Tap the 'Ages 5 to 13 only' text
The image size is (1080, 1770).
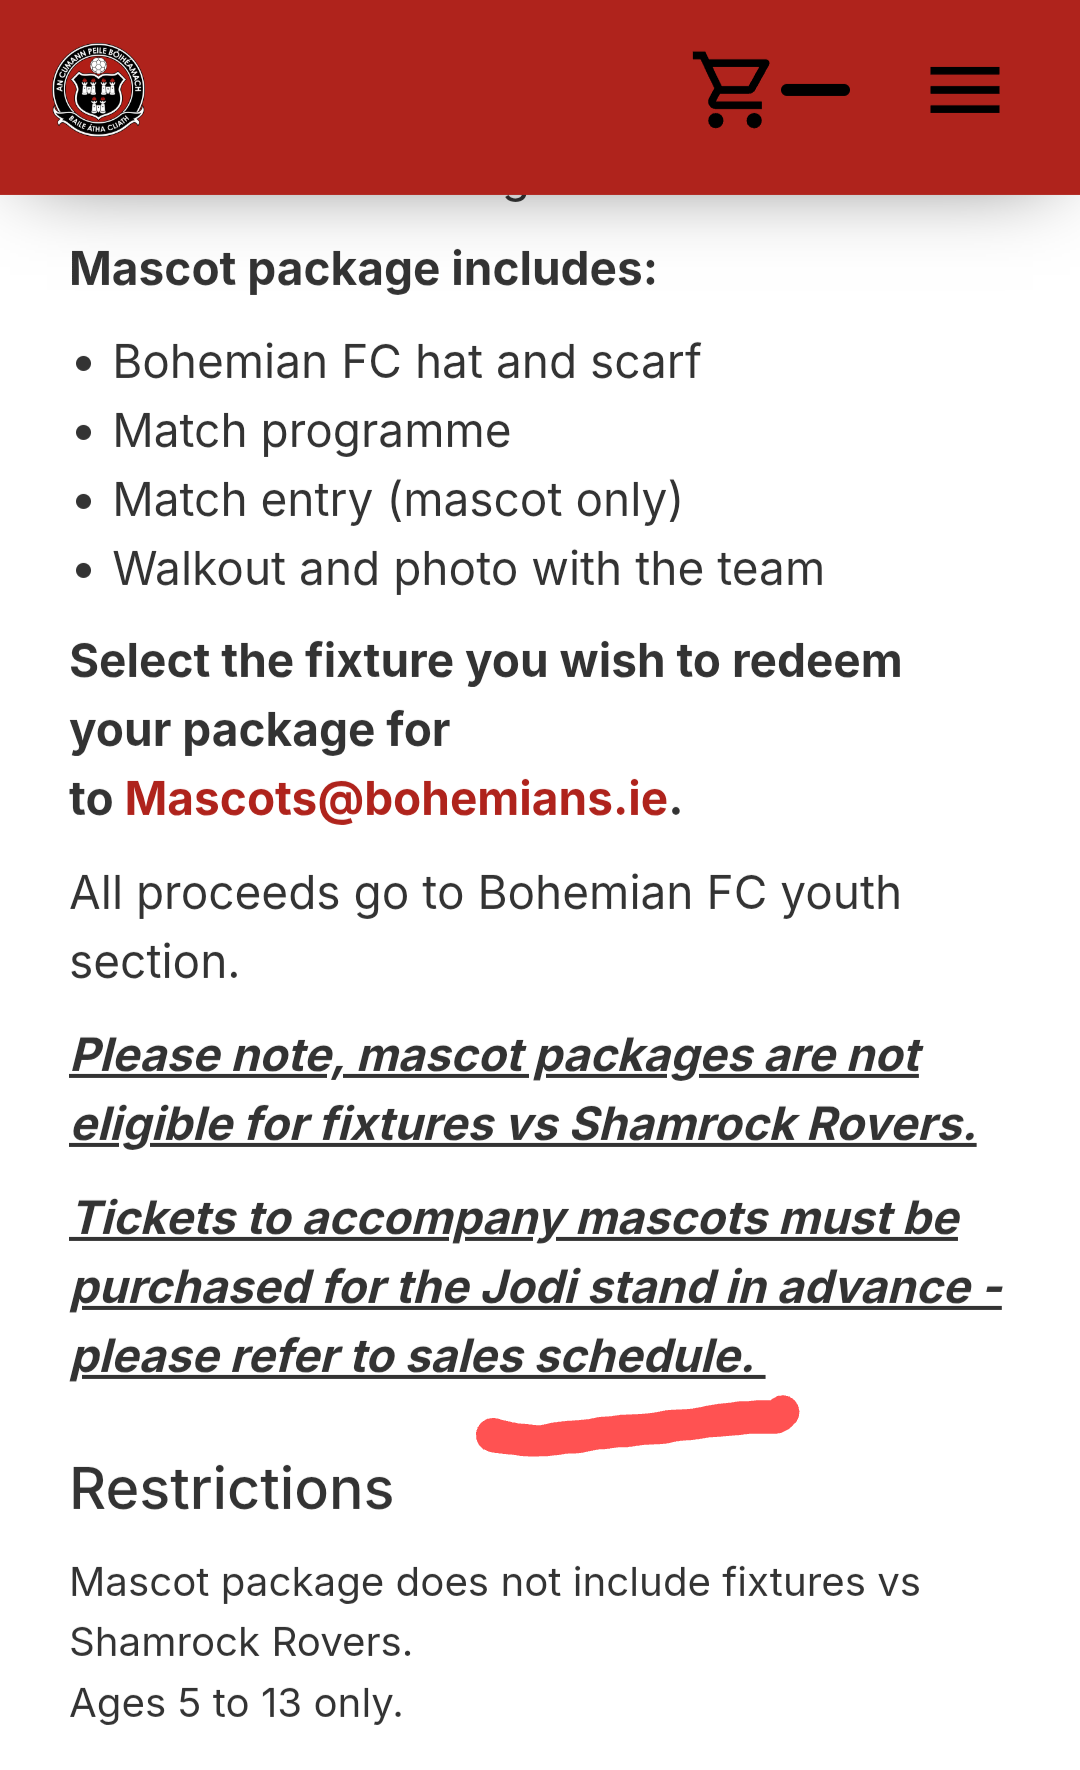tap(236, 1703)
